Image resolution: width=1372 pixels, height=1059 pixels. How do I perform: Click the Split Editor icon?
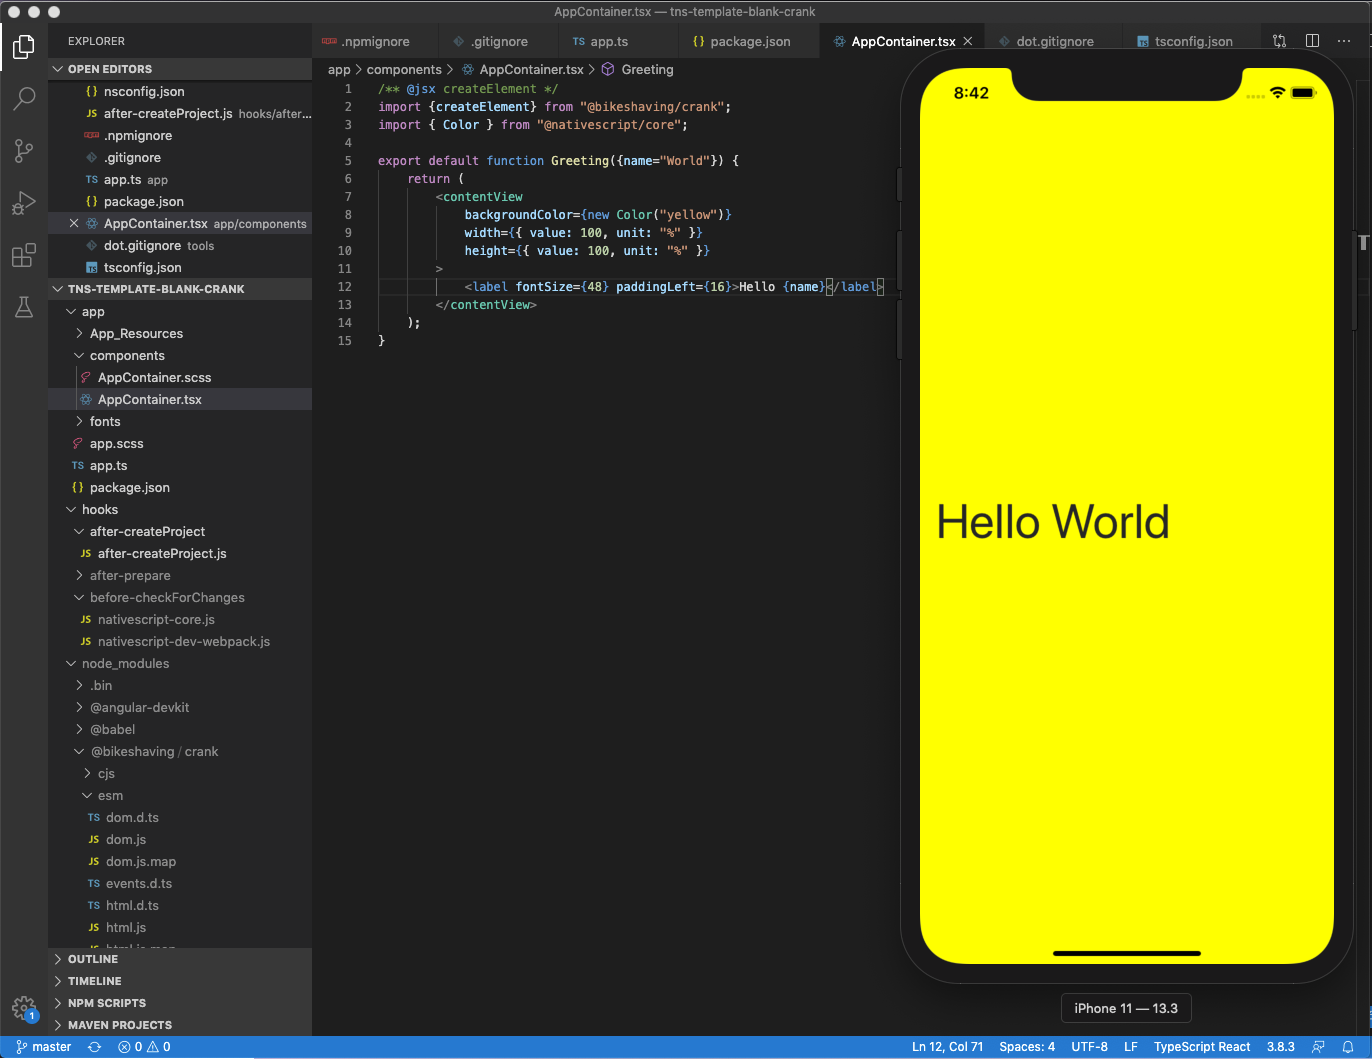coord(1312,41)
